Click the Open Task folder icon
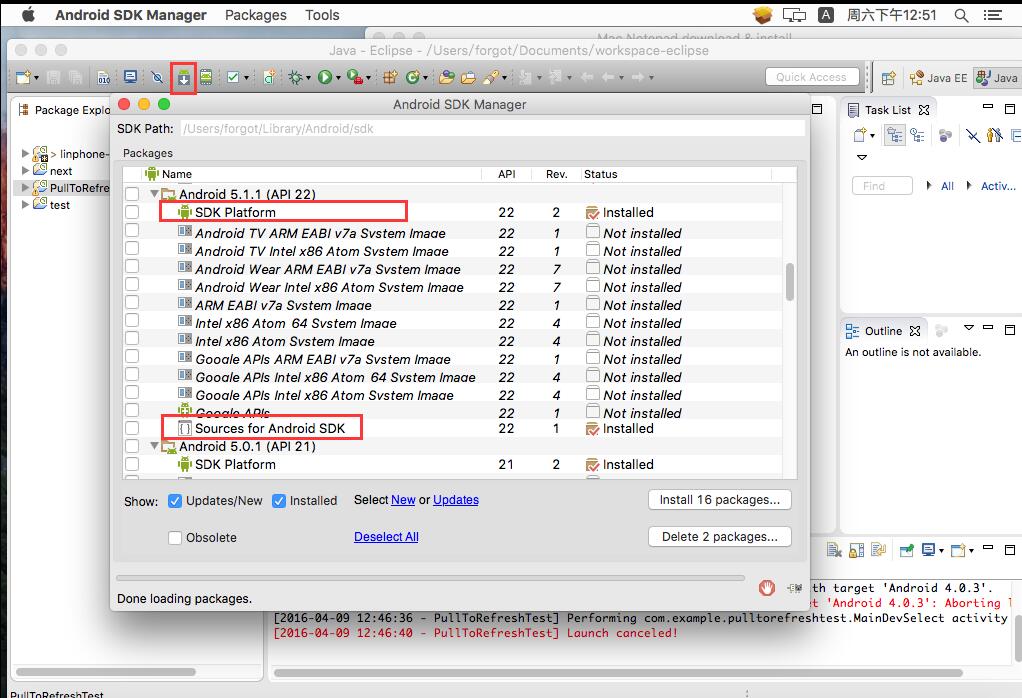This screenshot has width=1022, height=698. (468, 78)
